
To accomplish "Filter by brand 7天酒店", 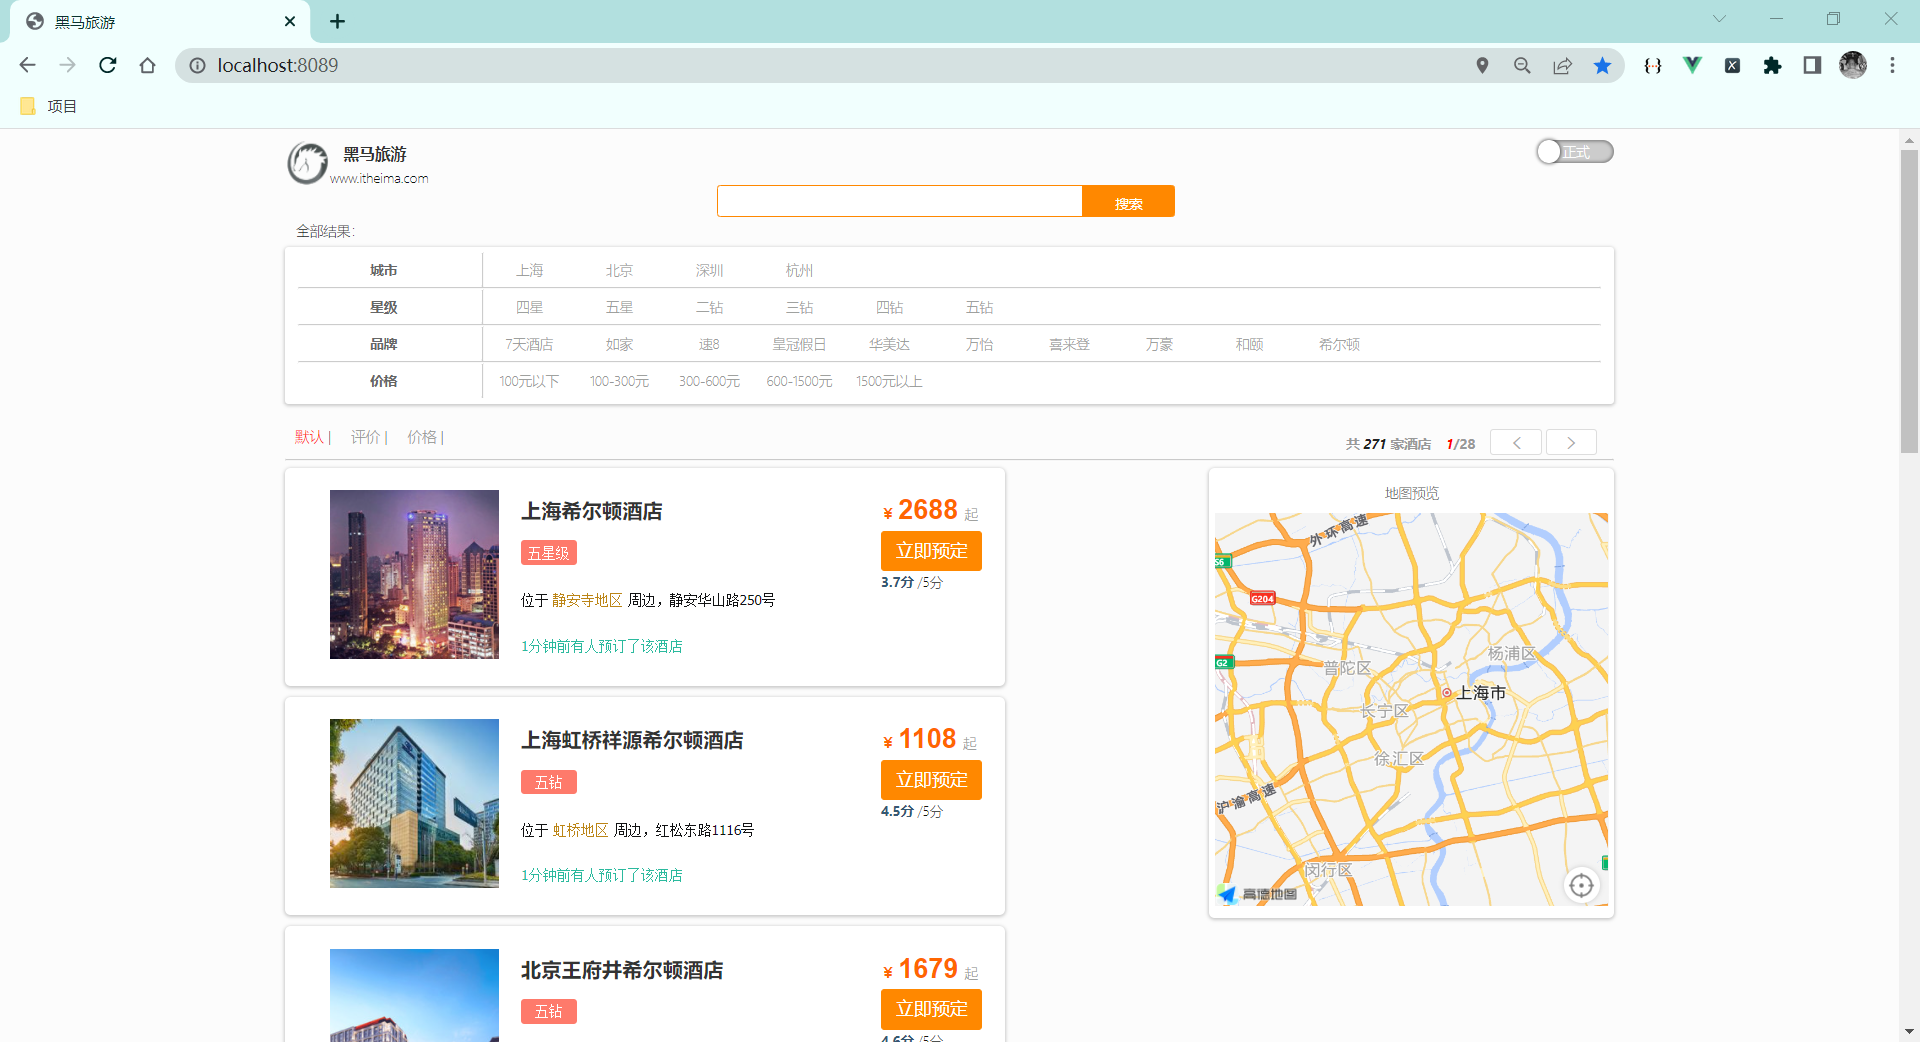I will (x=530, y=344).
